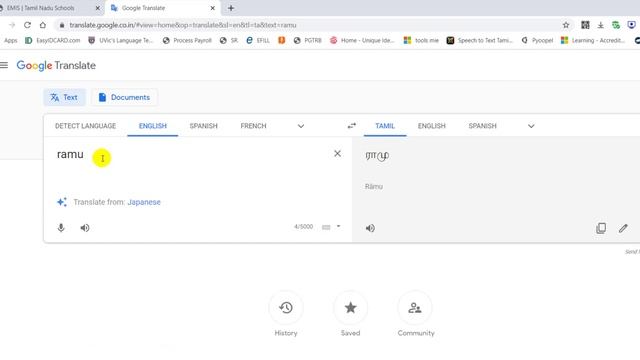Image resolution: width=640 pixels, height=360 pixels.
Task: Swap source and target languages
Action: click(351, 126)
